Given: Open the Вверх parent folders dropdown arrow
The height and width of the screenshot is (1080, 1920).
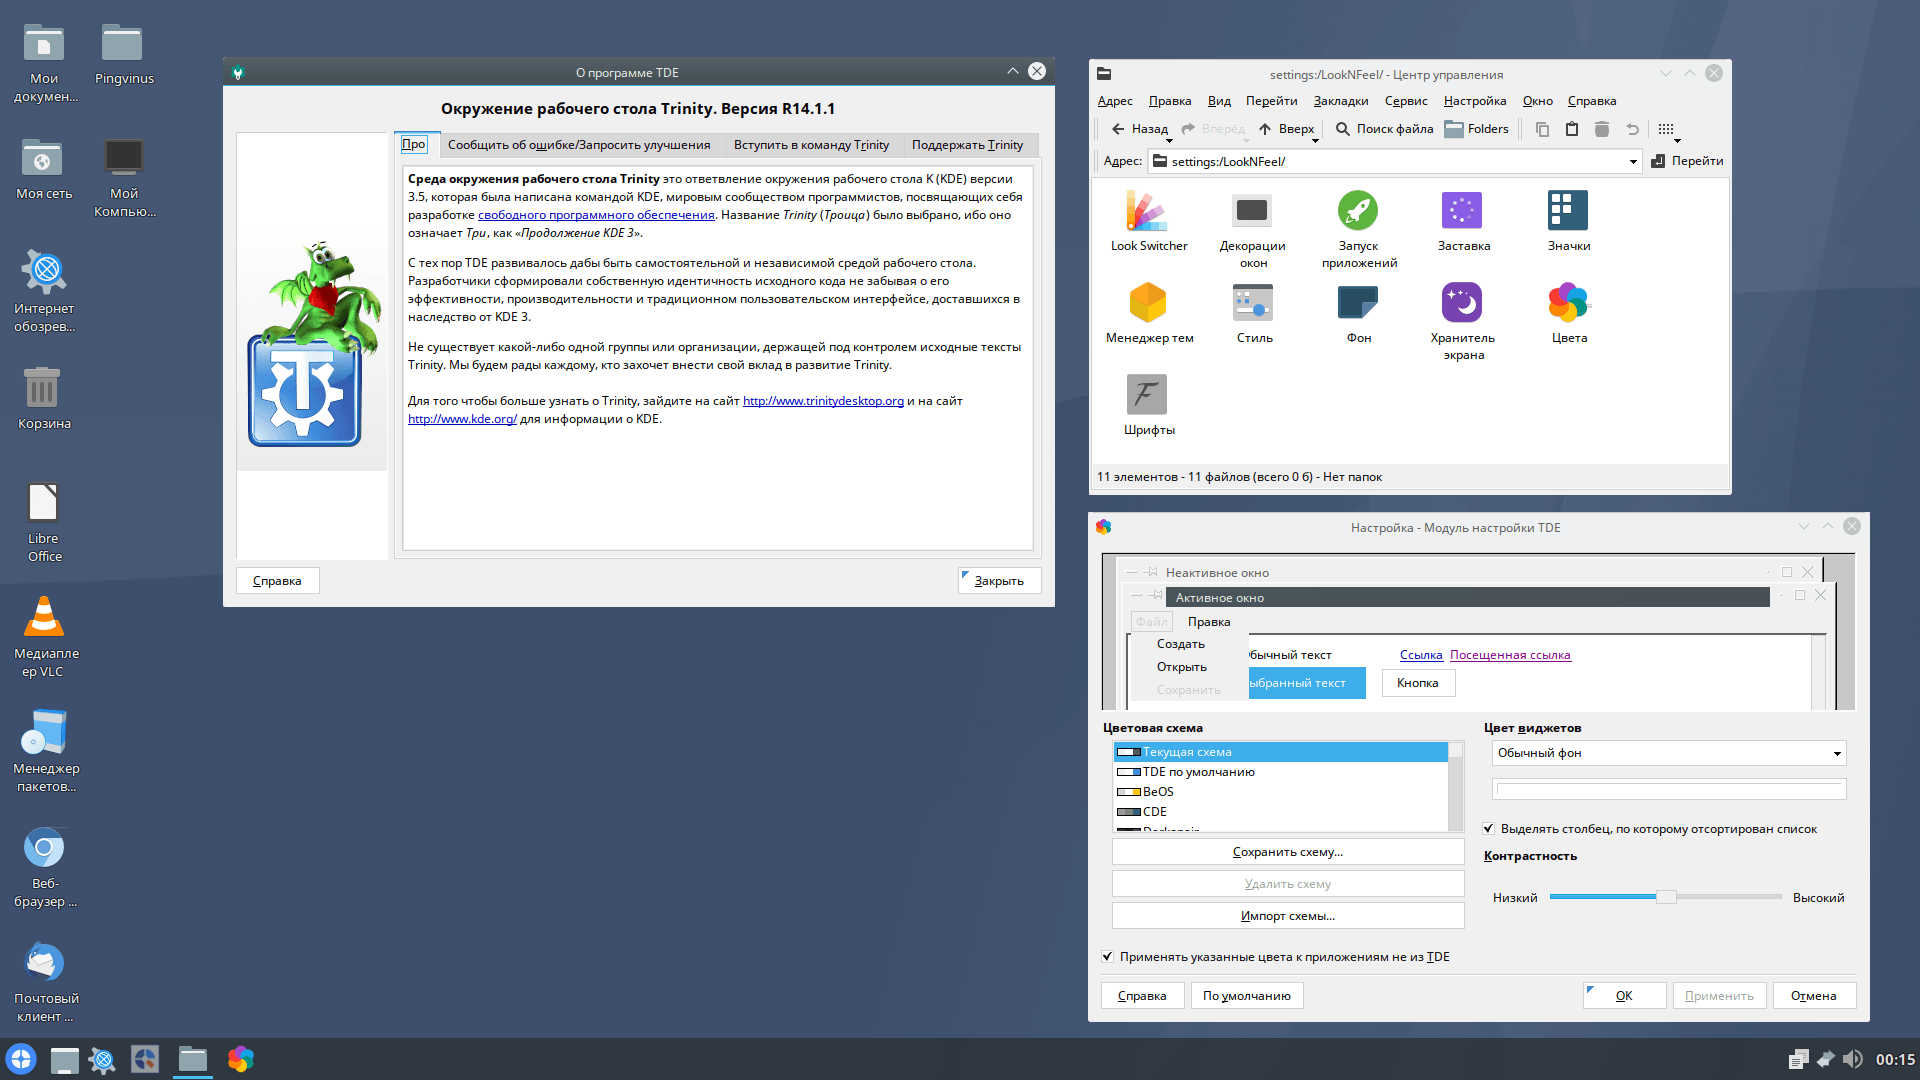Looking at the screenshot, I should pos(1315,140).
